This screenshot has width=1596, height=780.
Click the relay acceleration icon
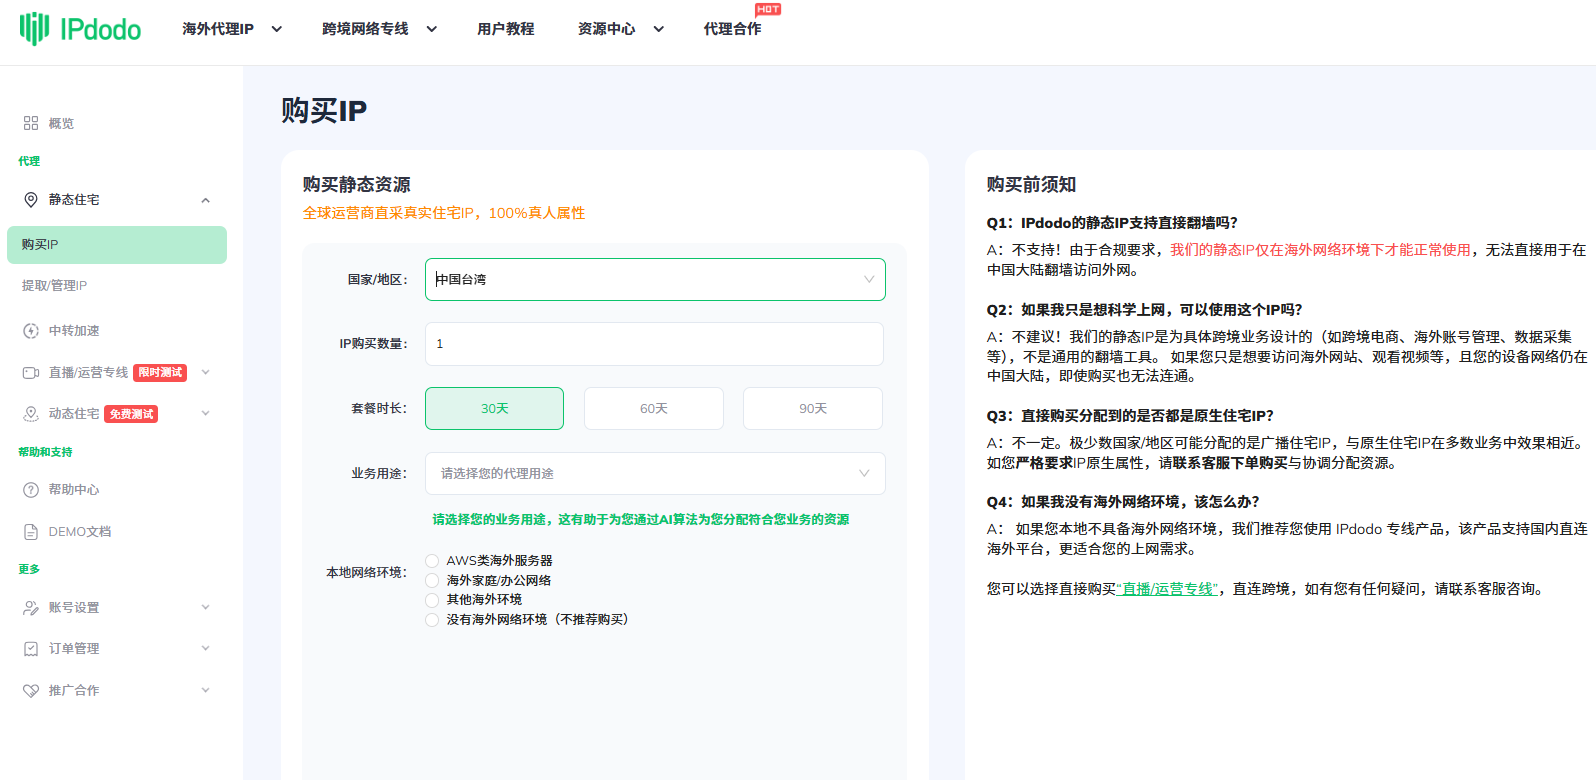point(31,331)
